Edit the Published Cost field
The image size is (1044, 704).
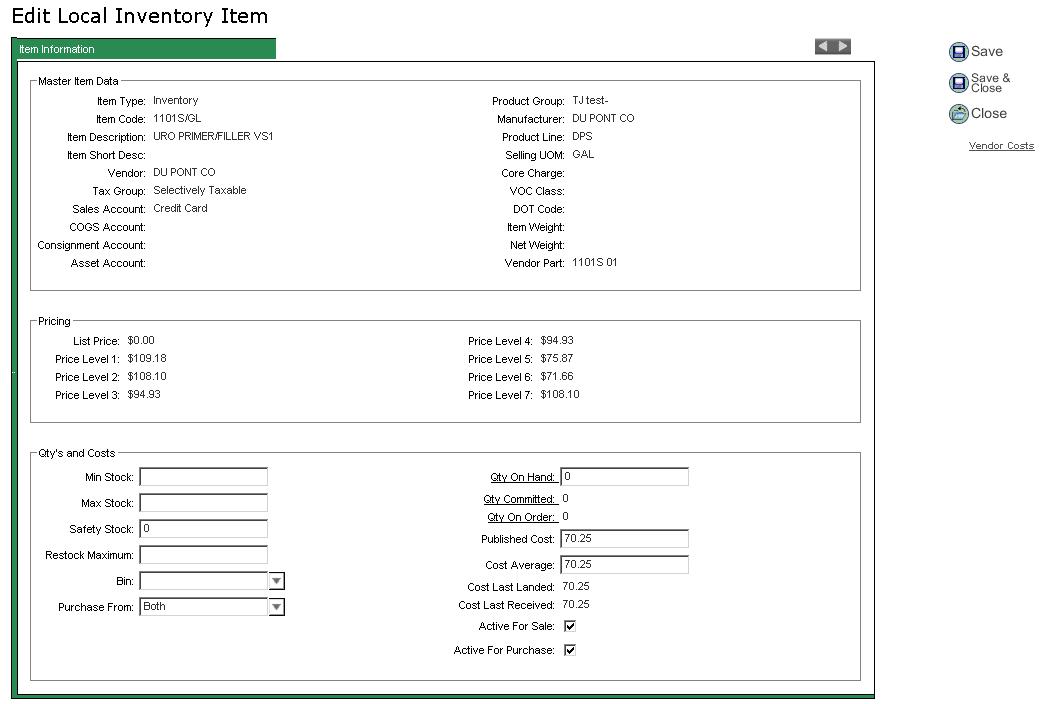tap(625, 539)
